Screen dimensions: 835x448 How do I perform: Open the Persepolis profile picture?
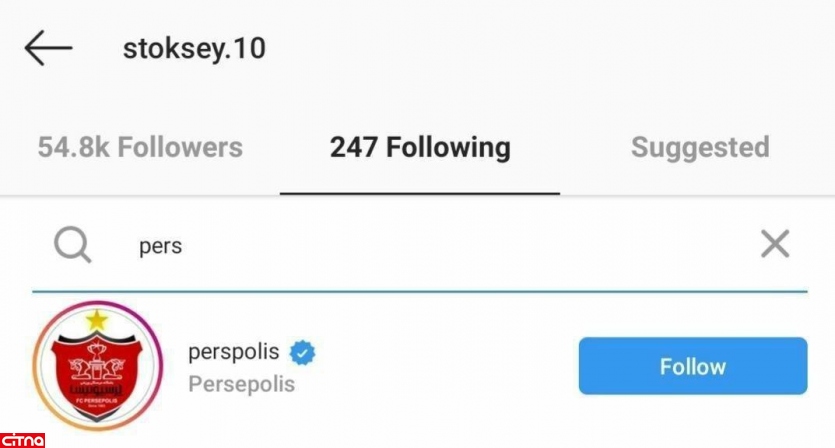tap(97, 367)
